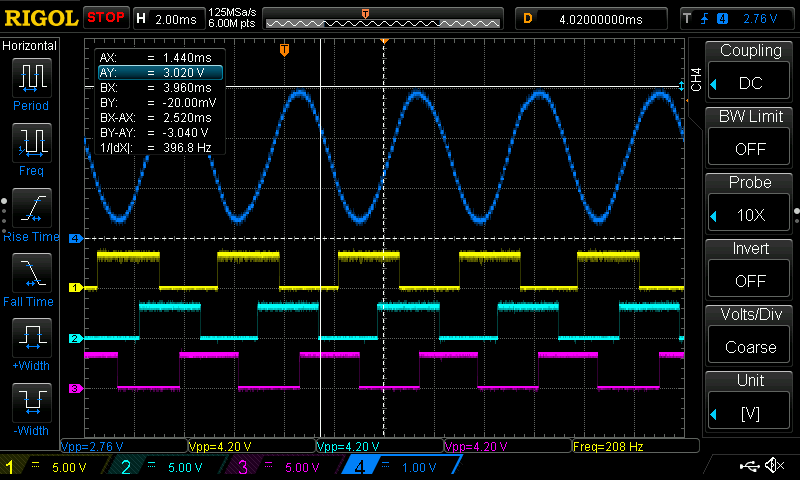This screenshot has width=800, height=480.
Task: Select the Rise Time measurement icon
Action: click(x=32, y=208)
